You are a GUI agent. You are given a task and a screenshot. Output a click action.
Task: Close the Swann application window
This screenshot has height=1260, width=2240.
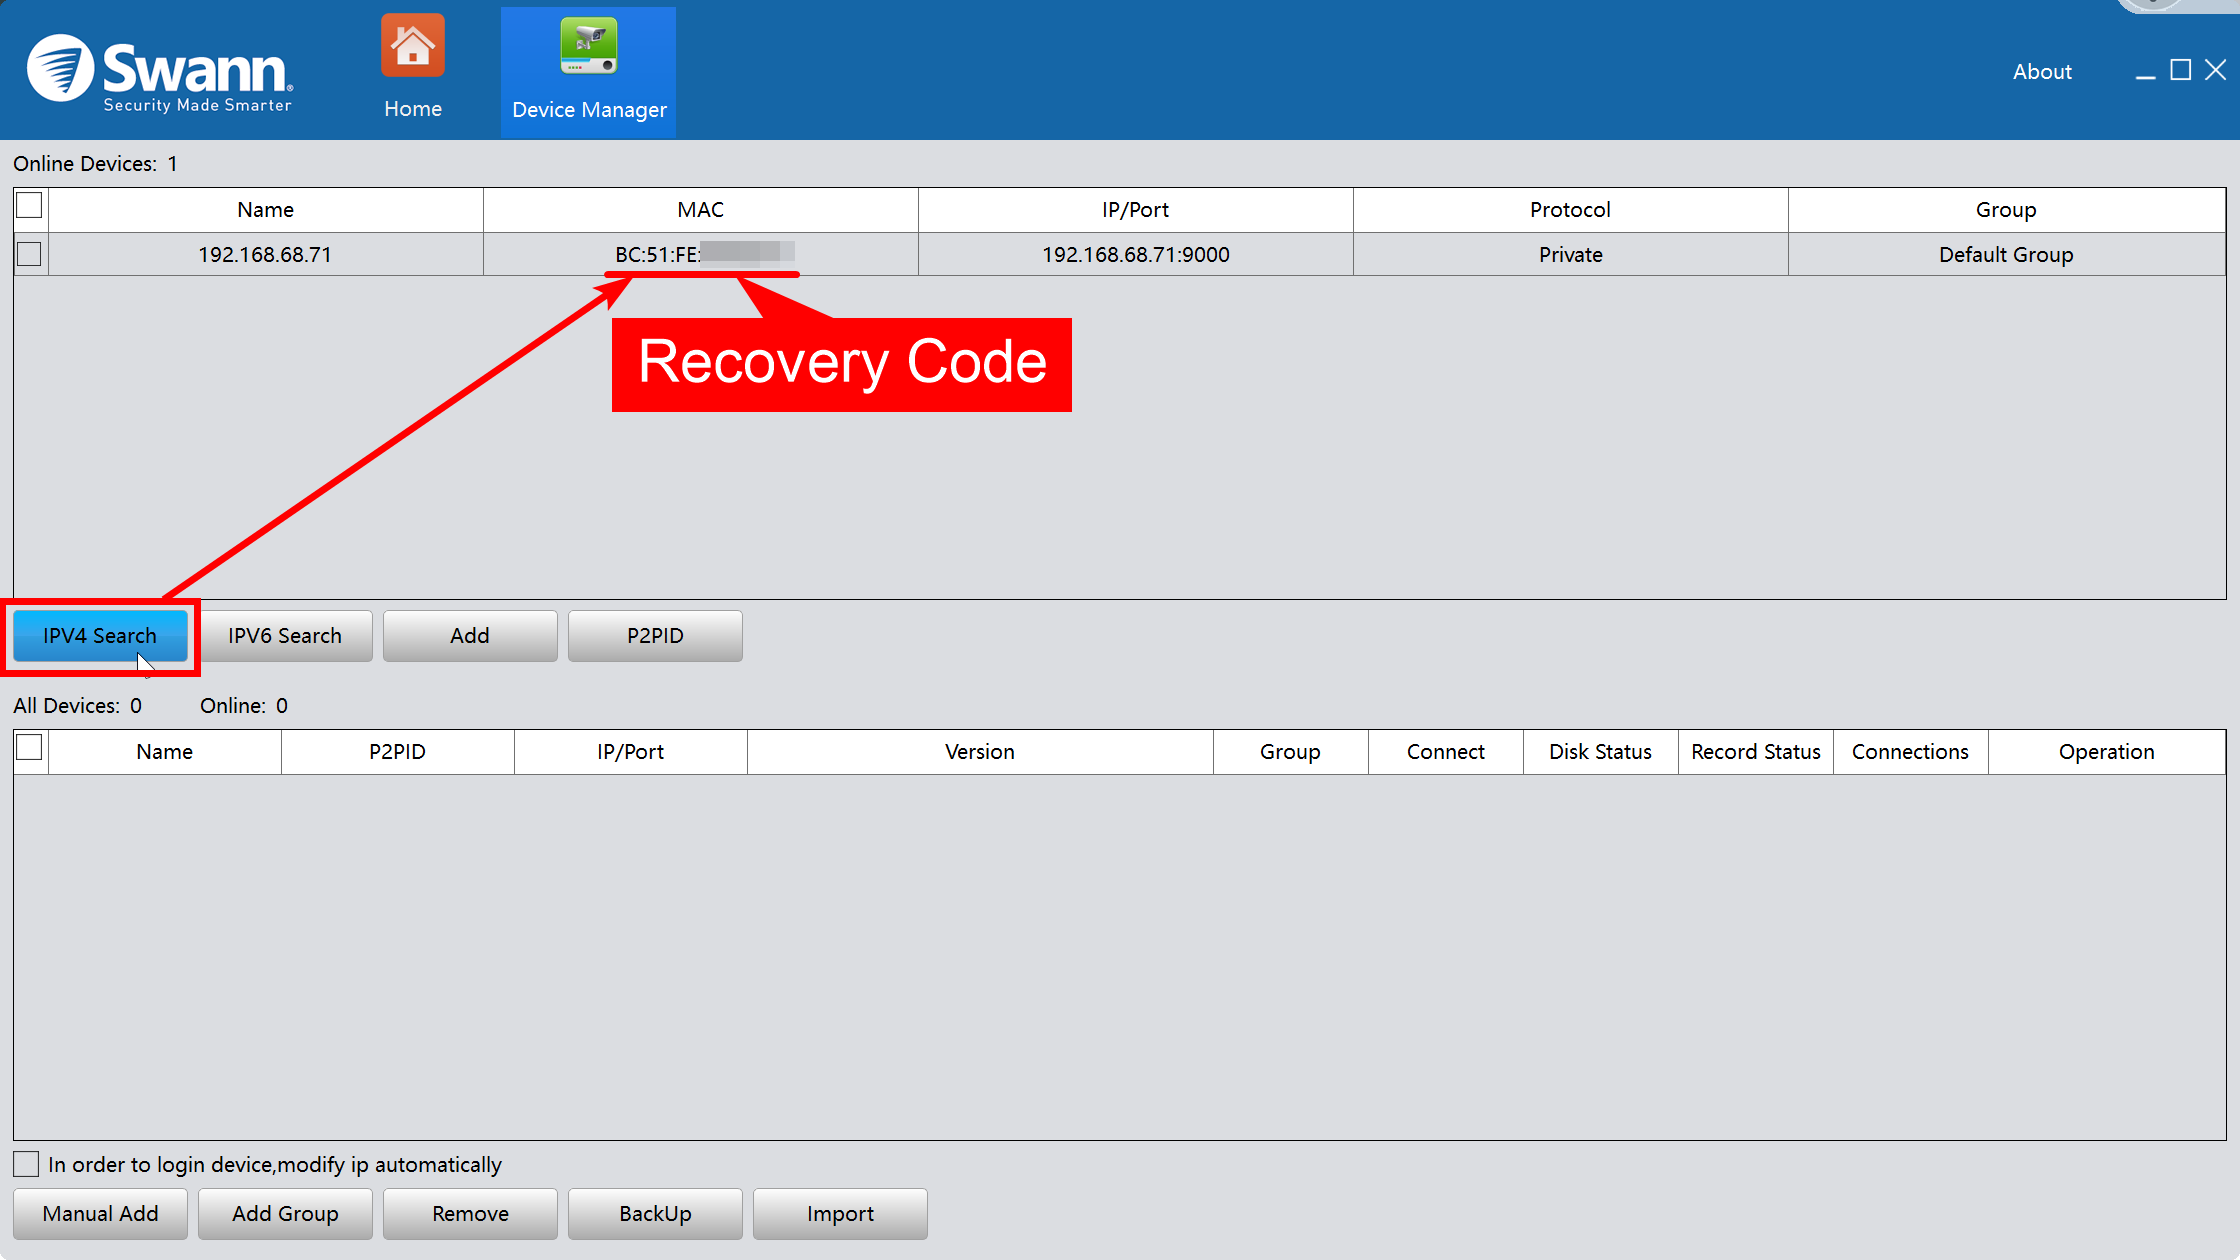point(2215,70)
